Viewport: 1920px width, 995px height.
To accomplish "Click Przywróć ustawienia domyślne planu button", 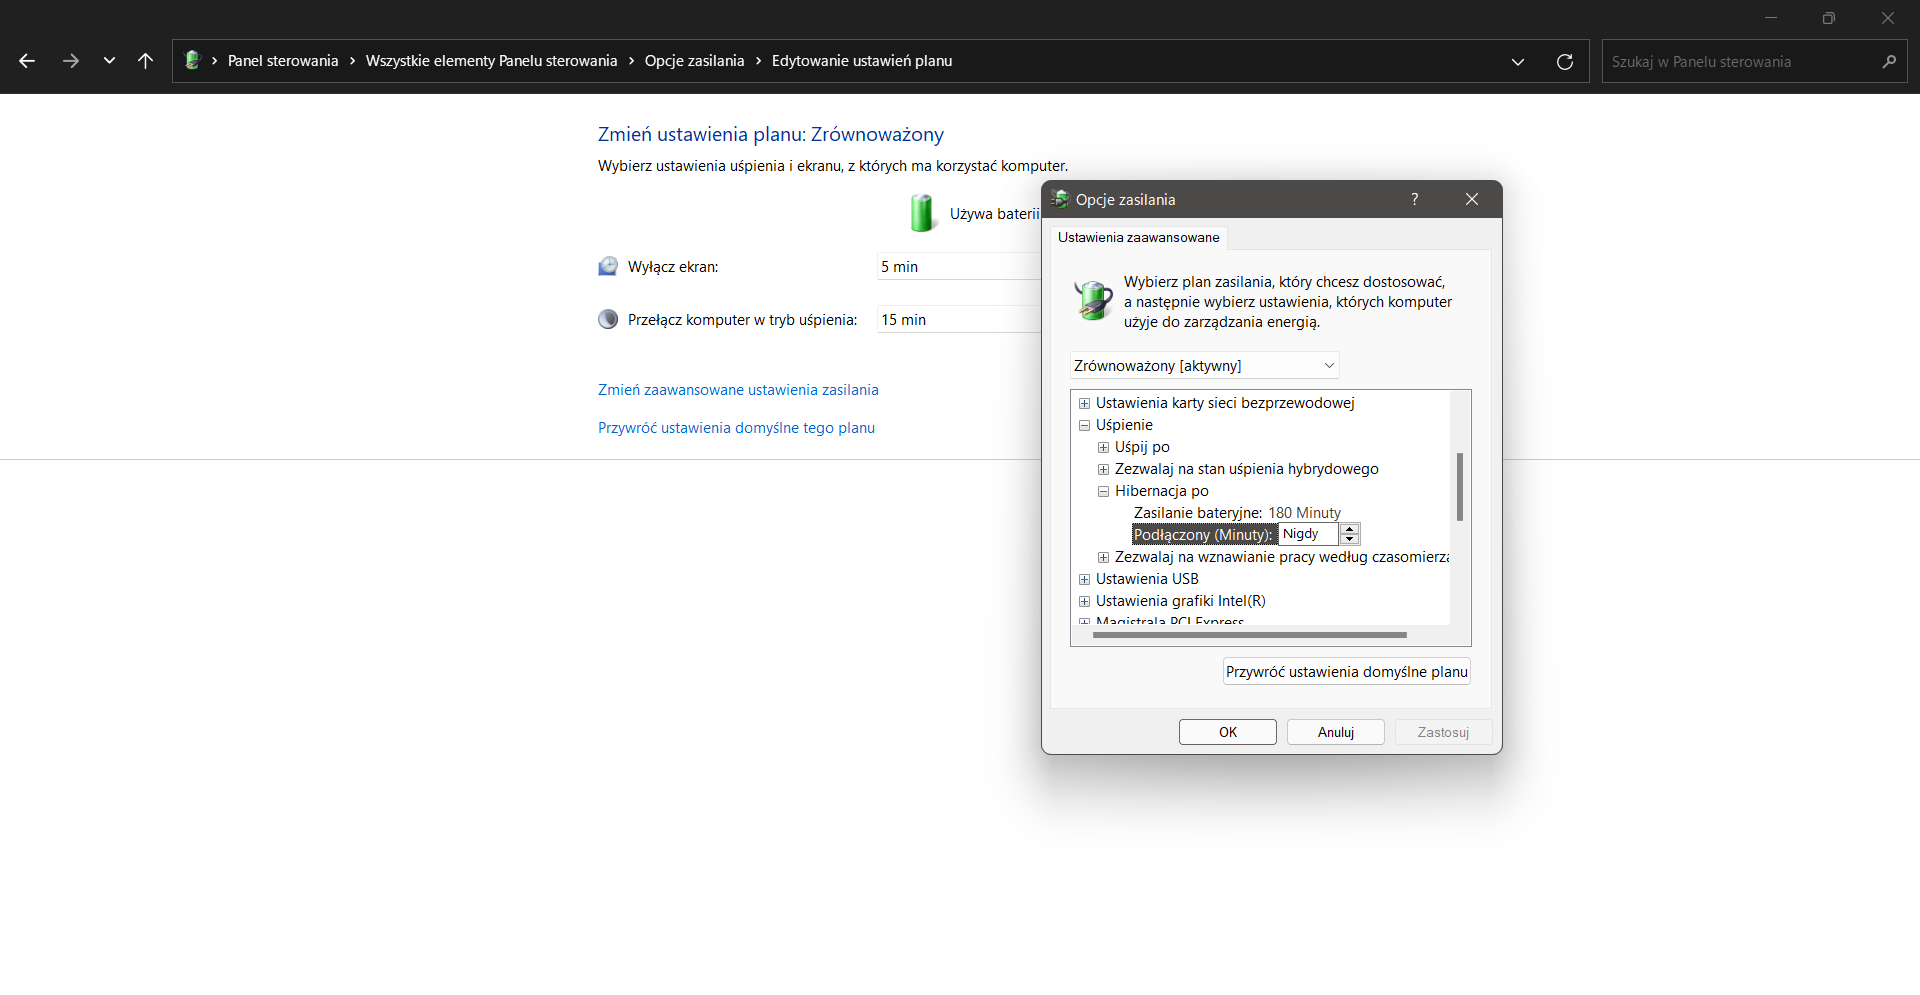I will pos(1347,672).
